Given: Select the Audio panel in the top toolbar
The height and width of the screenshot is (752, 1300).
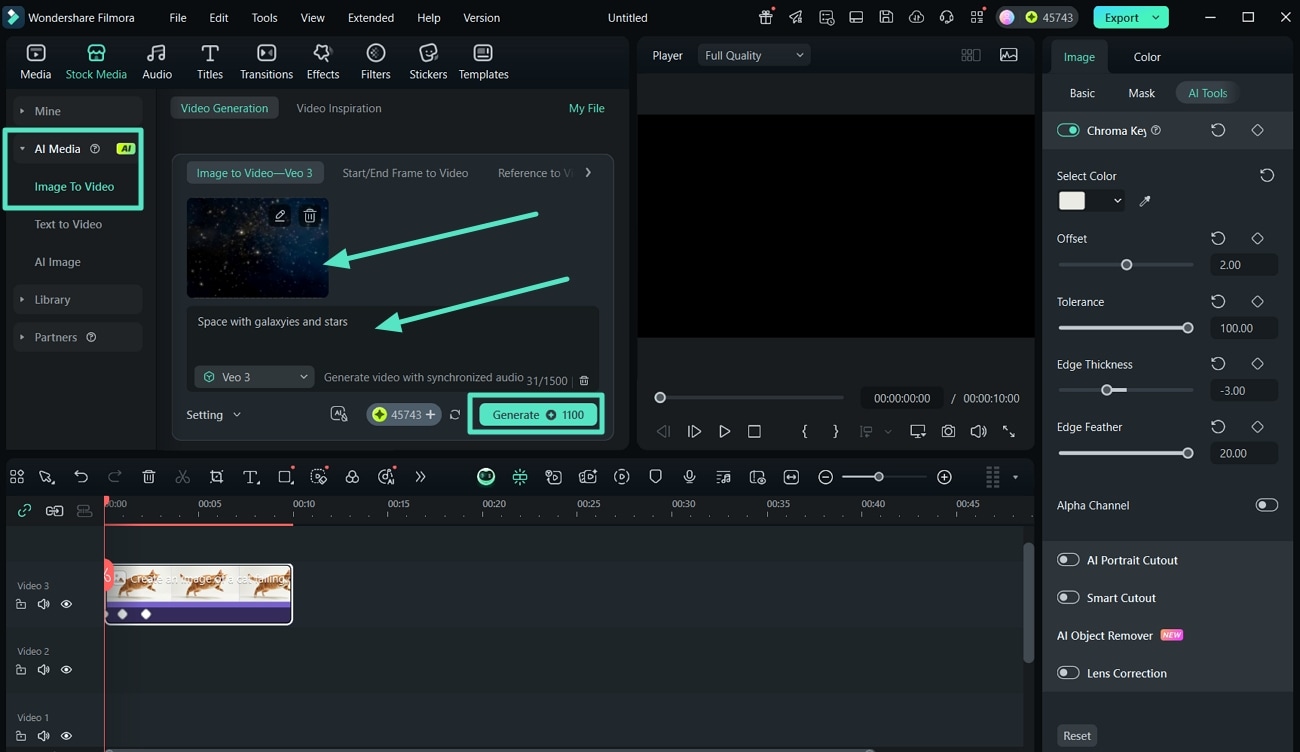Looking at the screenshot, I should (x=156, y=60).
